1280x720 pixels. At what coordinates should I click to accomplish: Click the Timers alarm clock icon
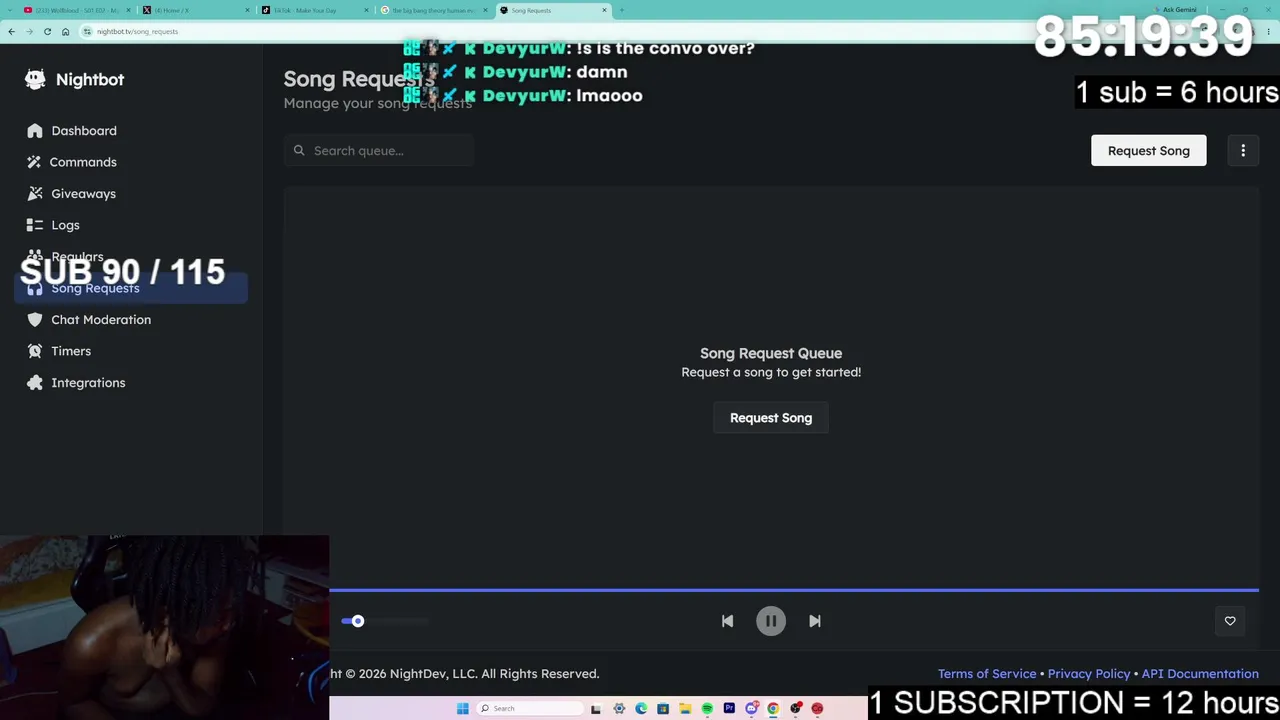[35, 351]
